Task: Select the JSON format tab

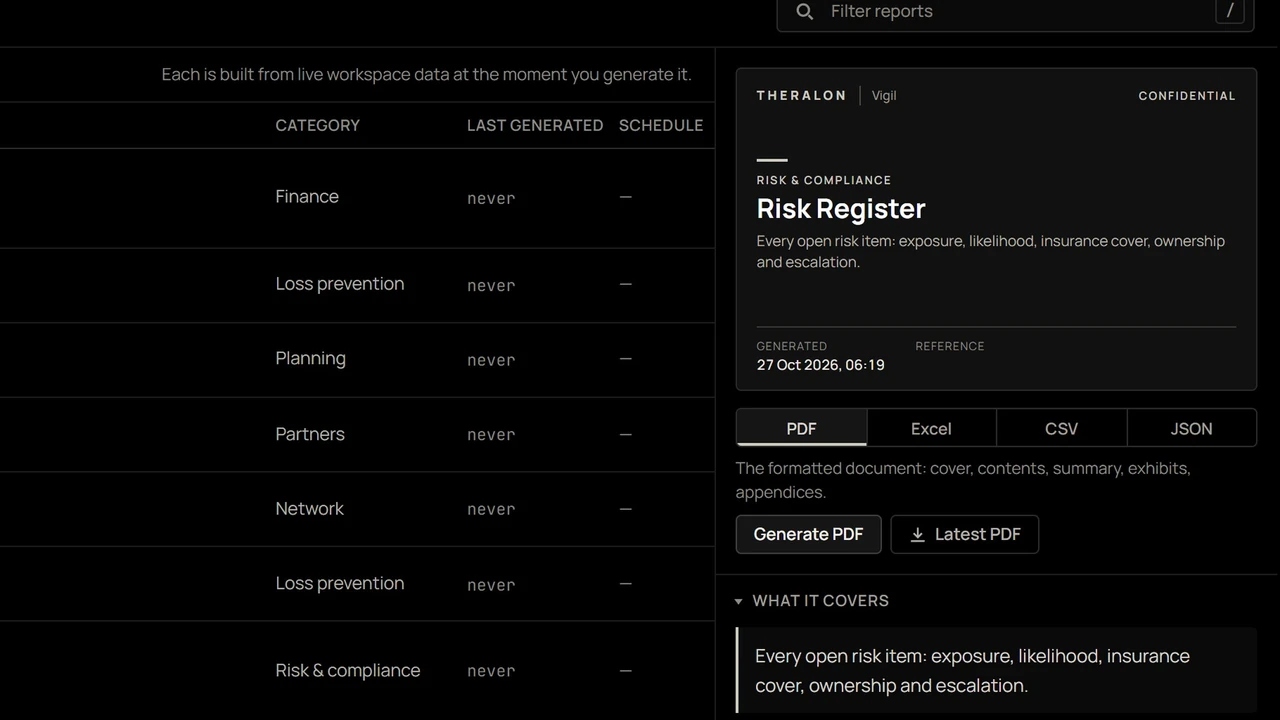Action: (1191, 427)
